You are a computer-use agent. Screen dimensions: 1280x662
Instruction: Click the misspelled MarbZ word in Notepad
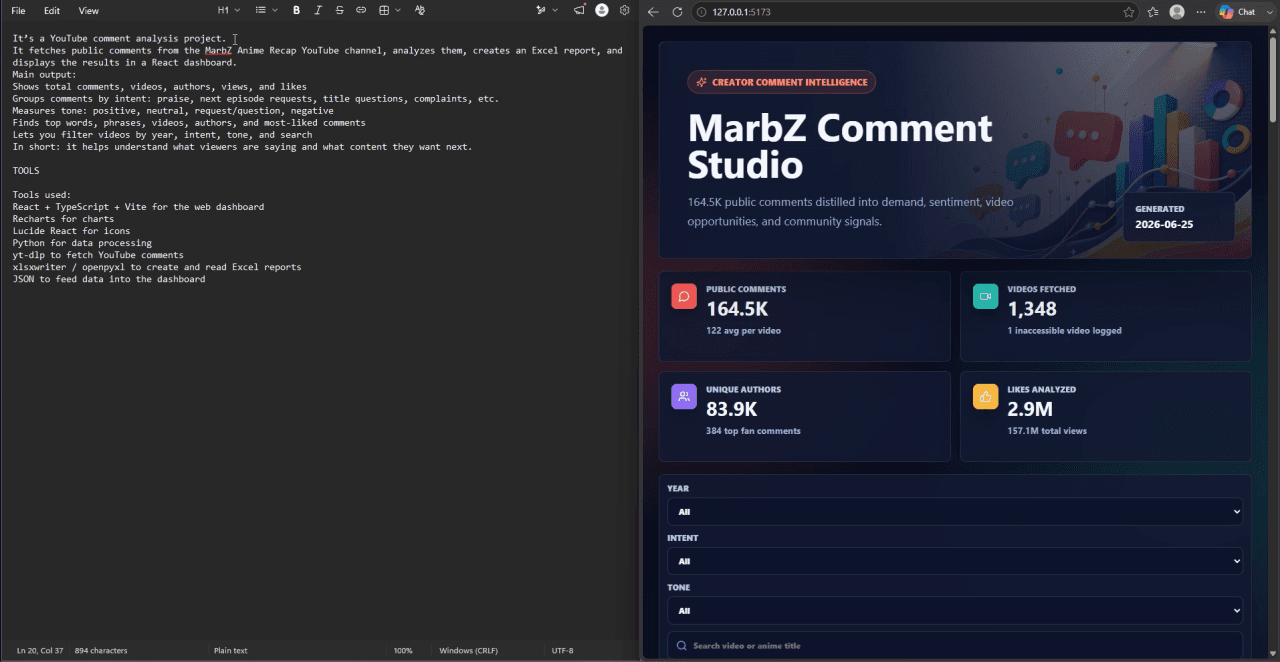(x=218, y=51)
